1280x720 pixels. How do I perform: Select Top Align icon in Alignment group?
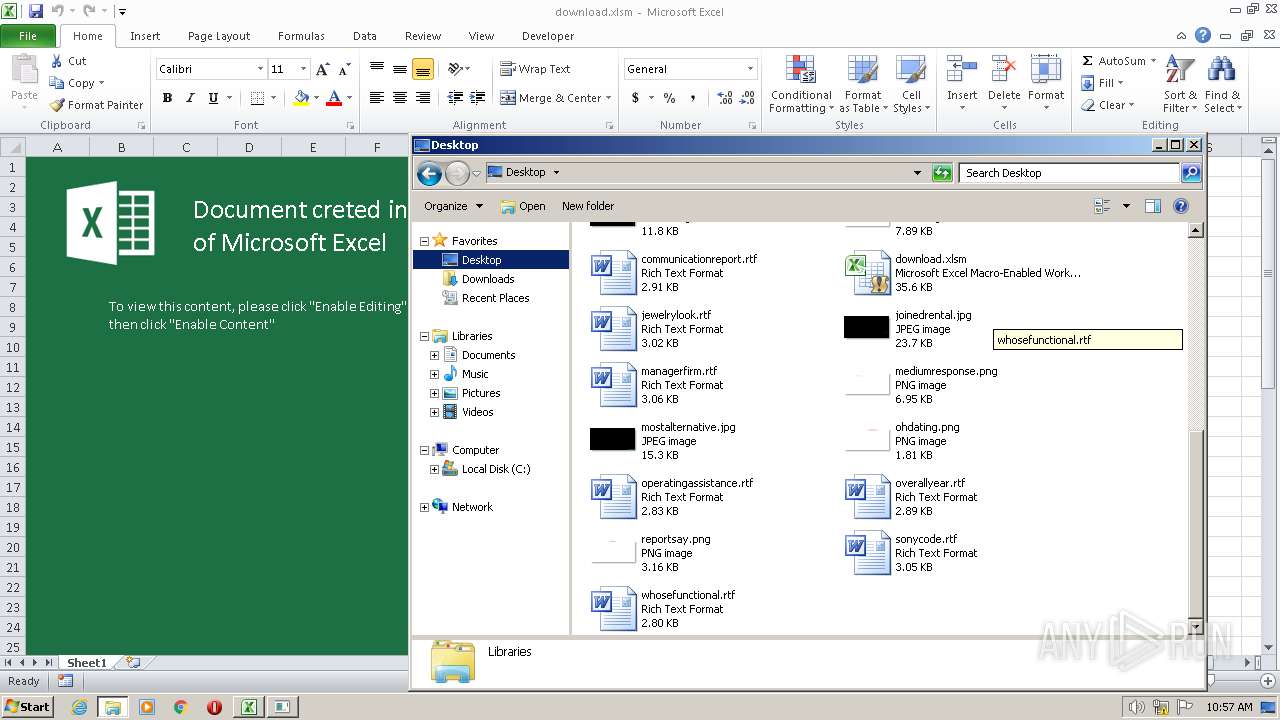pos(377,69)
